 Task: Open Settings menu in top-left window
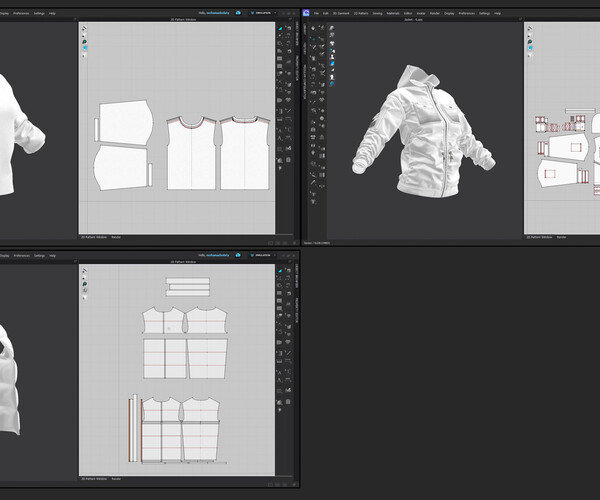pyautogui.click(x=39, y=13)
